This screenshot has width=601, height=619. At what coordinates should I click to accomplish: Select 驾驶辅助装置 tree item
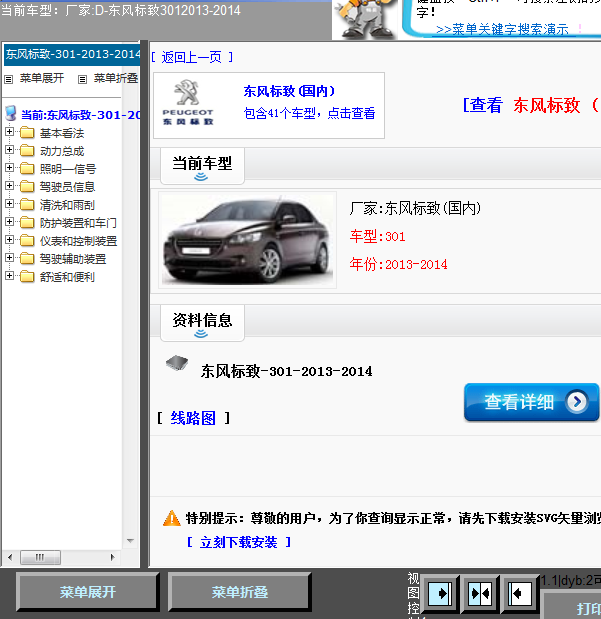tap(73, 259)
